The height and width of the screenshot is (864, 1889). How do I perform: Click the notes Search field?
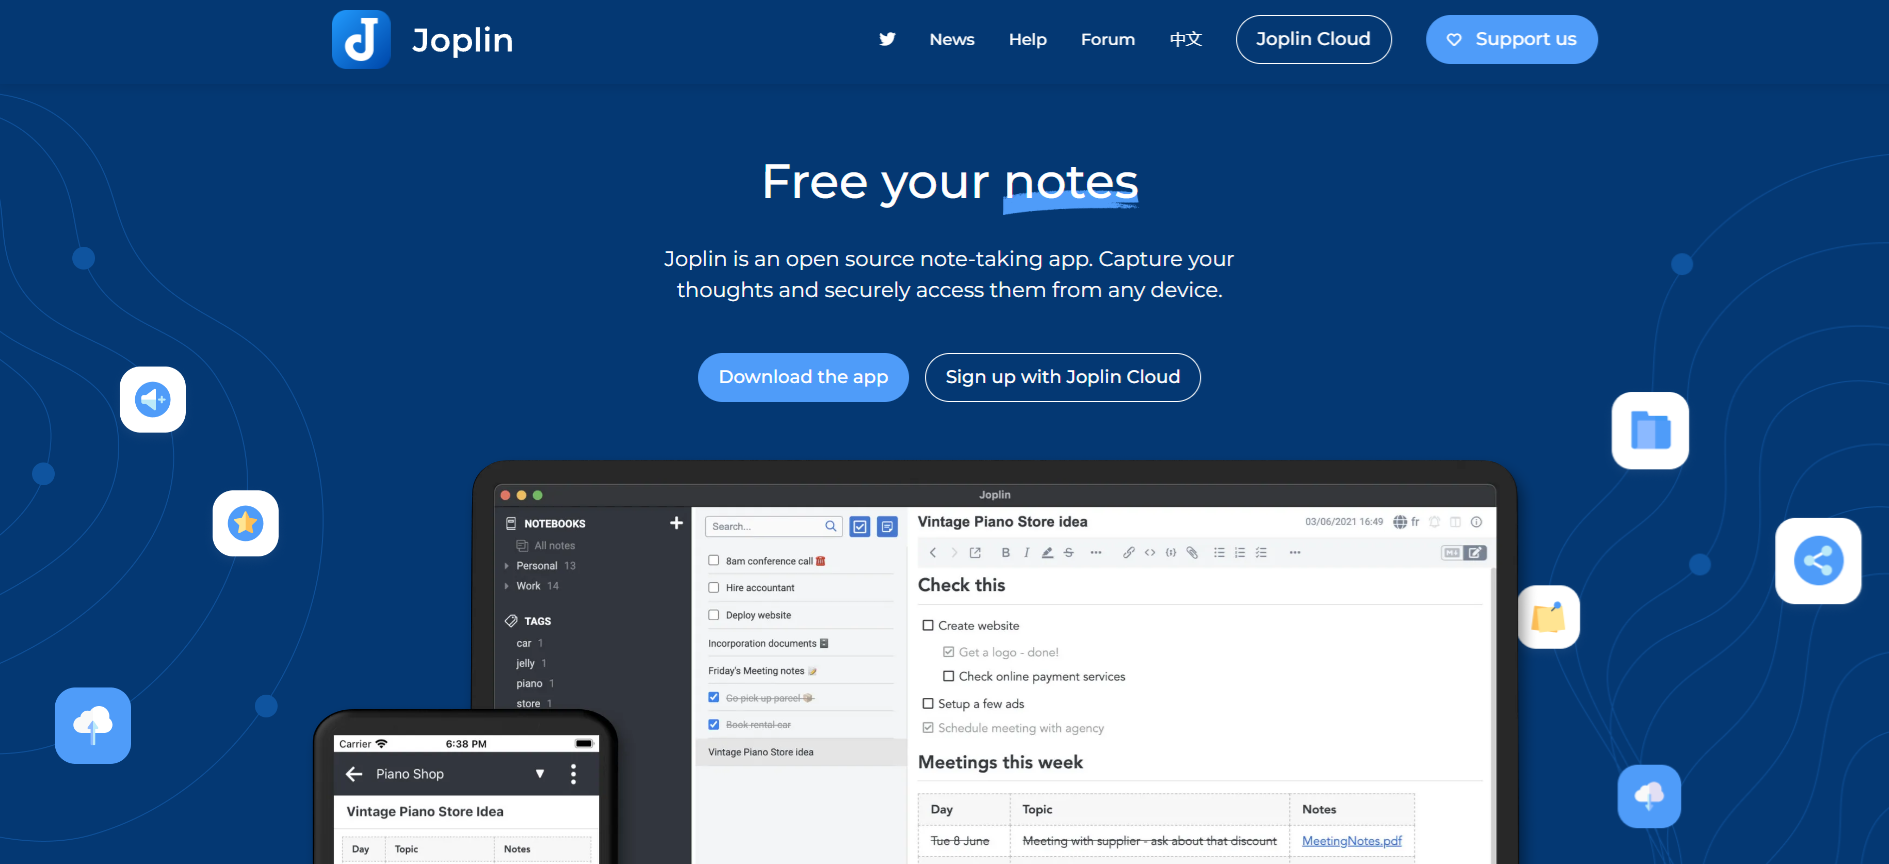(765, 526)
